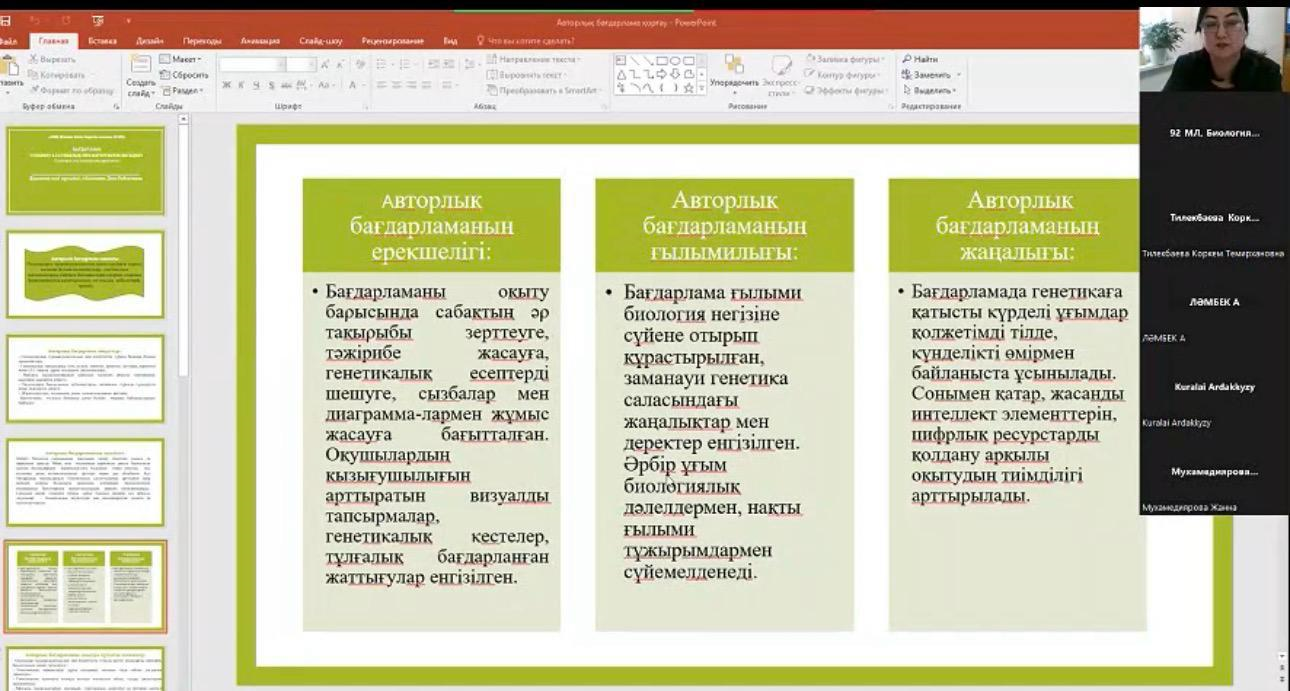This screenshot has height=691, width=1290.
Task: Switch to the Слайд-шоу ribbon tab
Action: pos(320,41)
